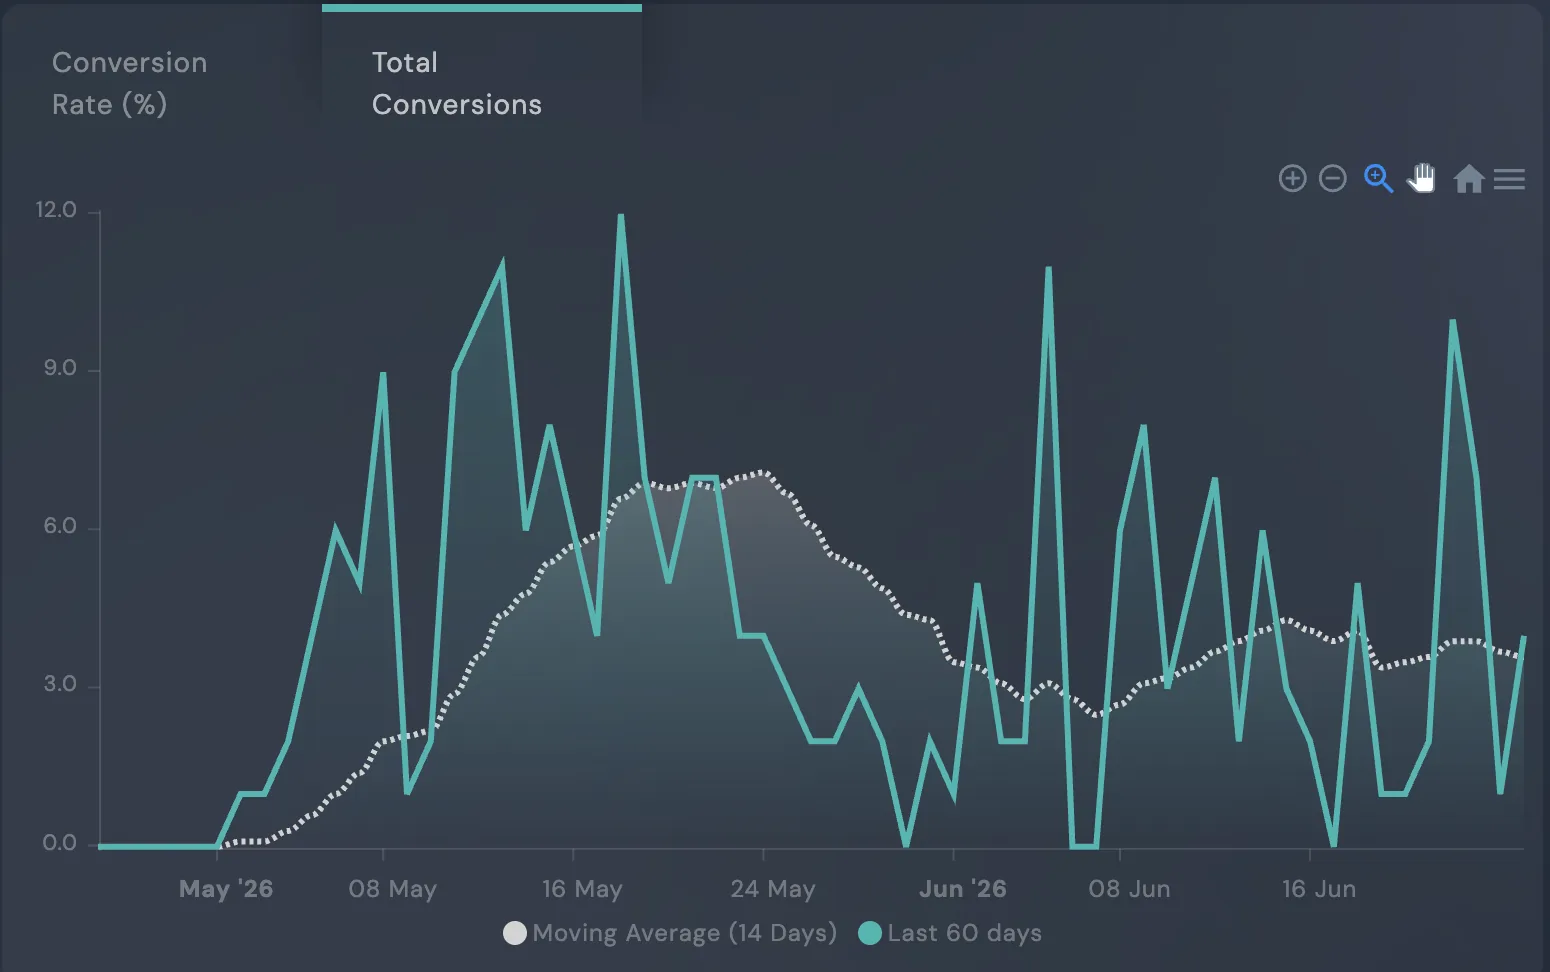Screen dimensions: 1550x972
Task: Open the chart hamburger menu
Action: point(1509,179)
